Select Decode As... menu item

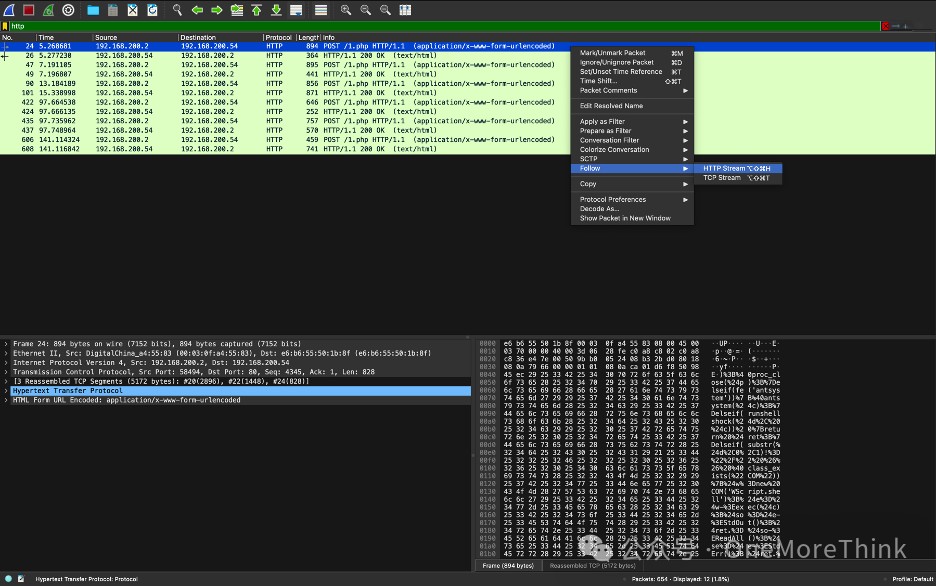click(632, 209)
